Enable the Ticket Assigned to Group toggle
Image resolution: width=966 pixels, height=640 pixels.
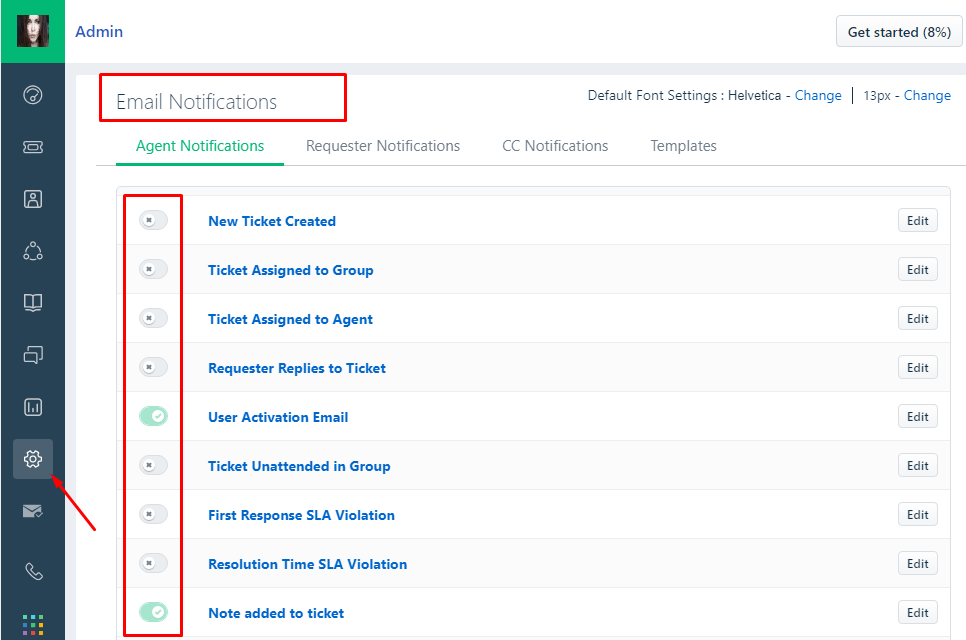point(153,269)
